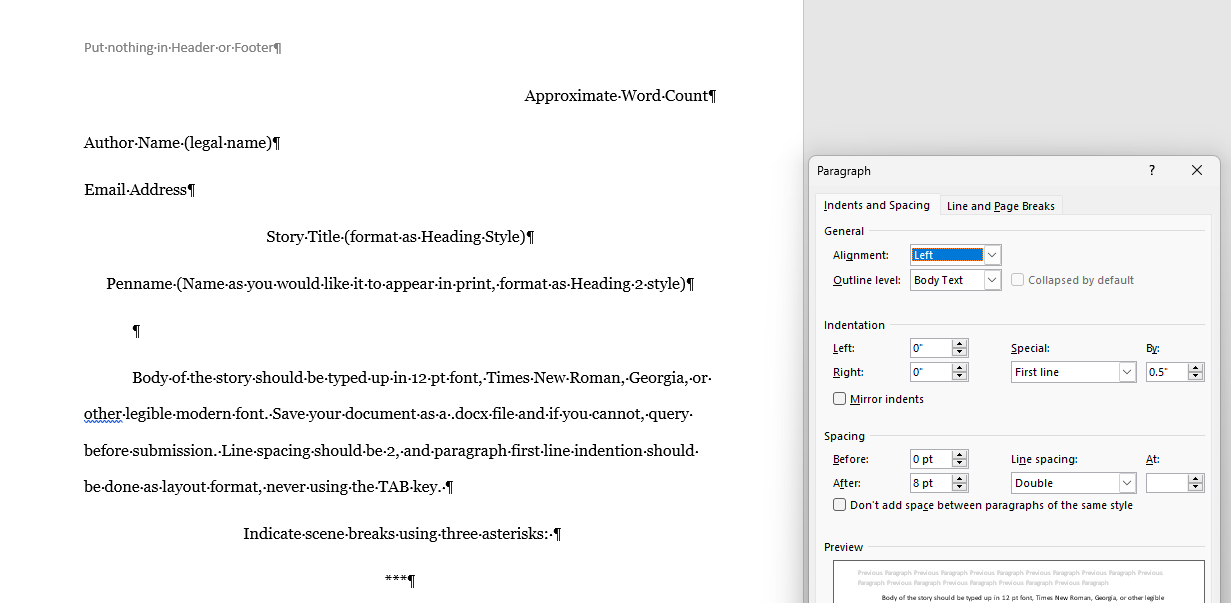The image size is (1231, 603).
Task: Select the Indents and Spacing tab
Action: 876,205
